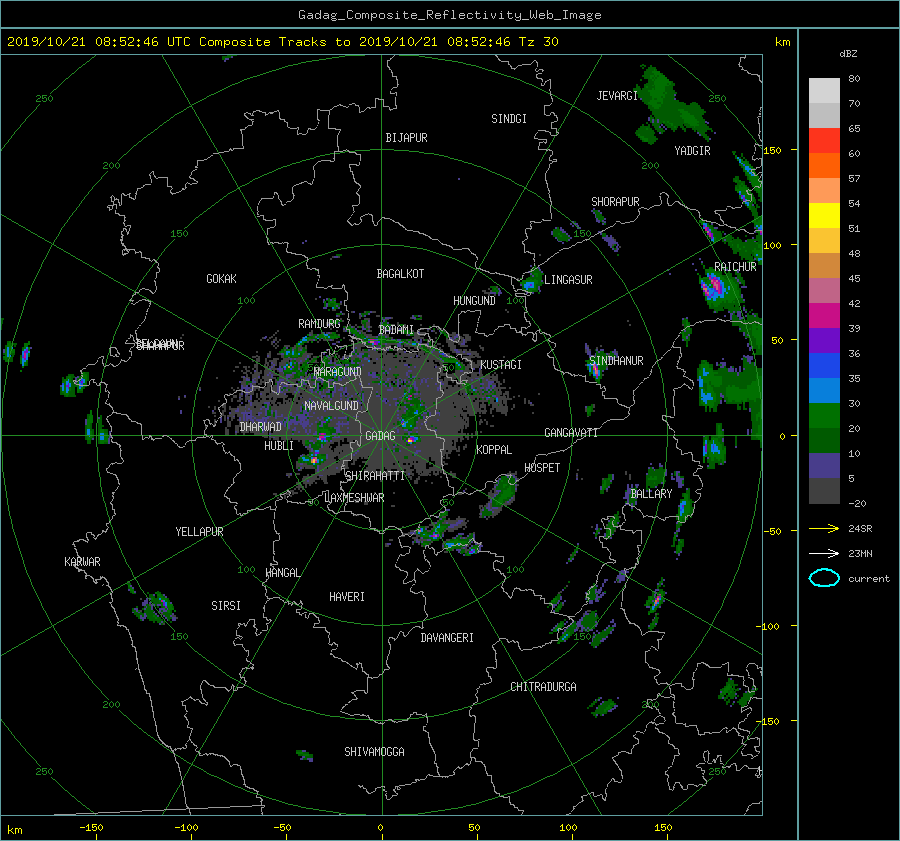Click the -100 value on right axis
The width and height of the screenshot is (900, 841).
click(769, 626)
